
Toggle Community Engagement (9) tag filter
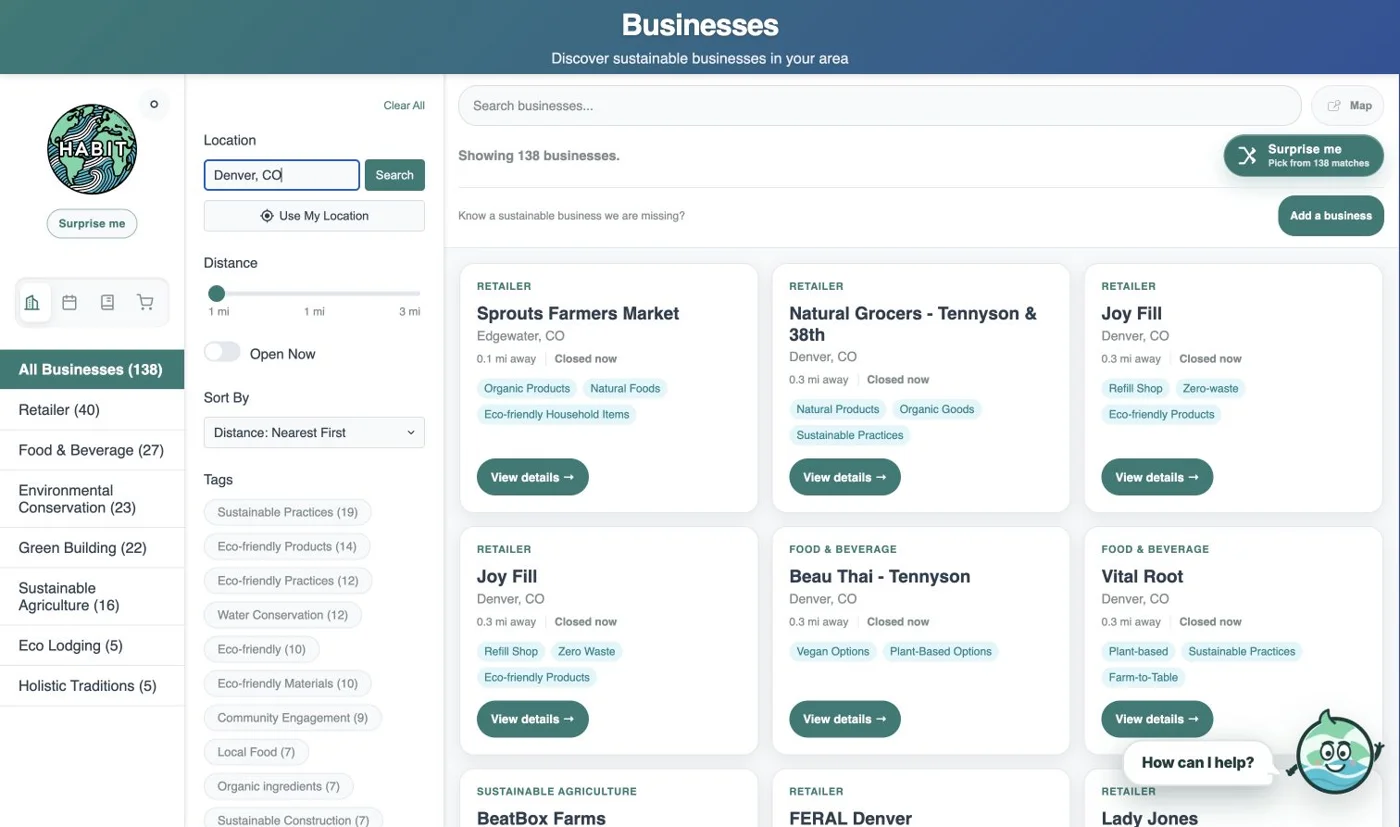click(x=292, y=718)
